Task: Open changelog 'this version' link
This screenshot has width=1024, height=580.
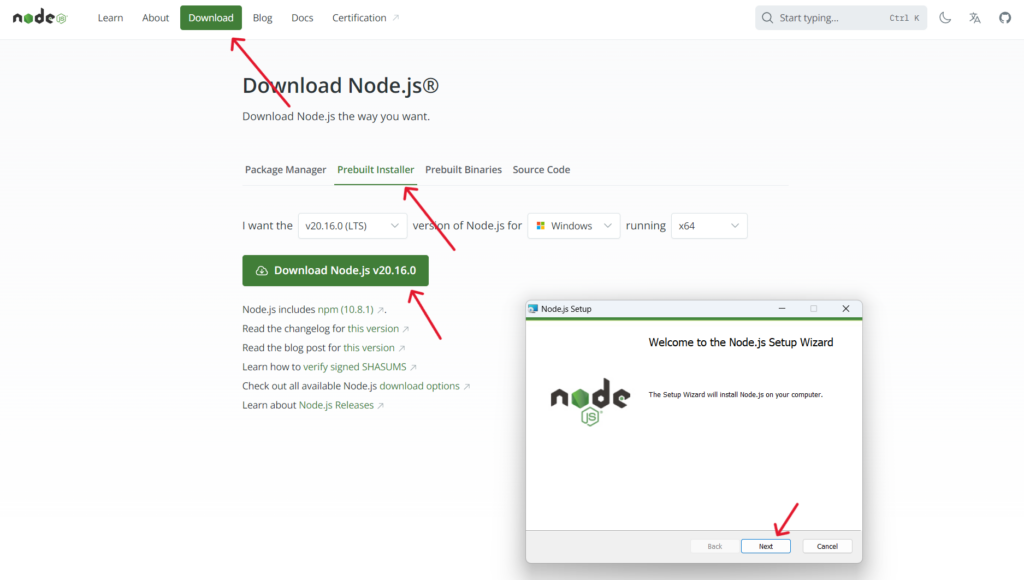Action: (373, 329)
